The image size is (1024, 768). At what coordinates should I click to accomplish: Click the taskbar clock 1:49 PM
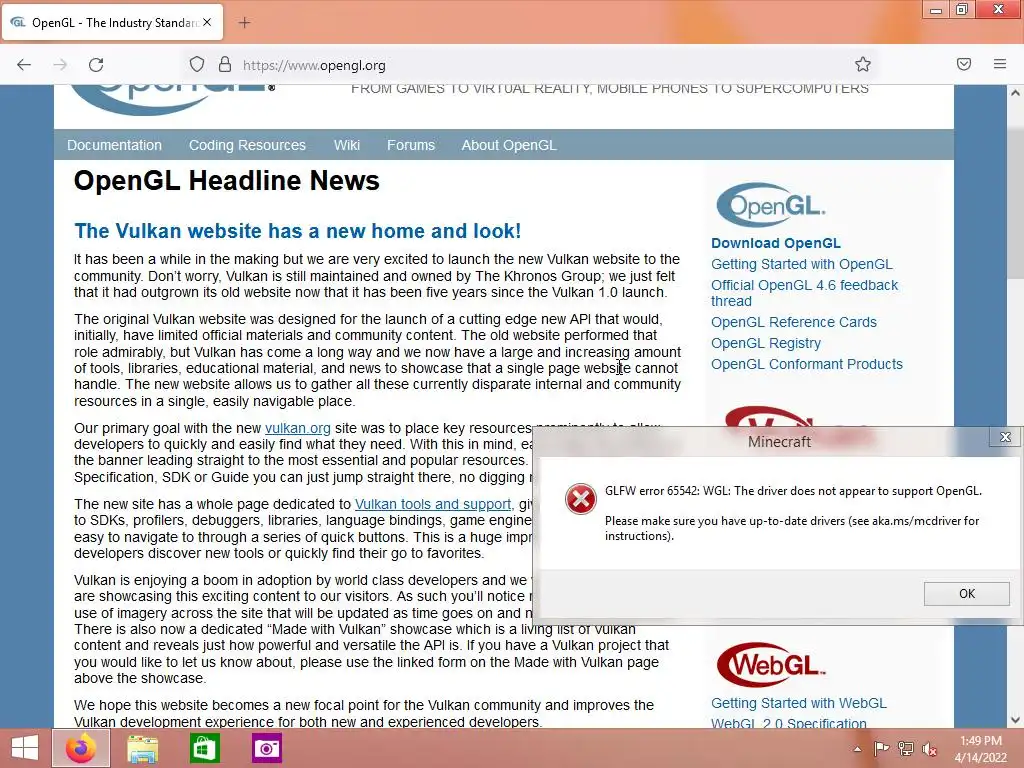981,749
